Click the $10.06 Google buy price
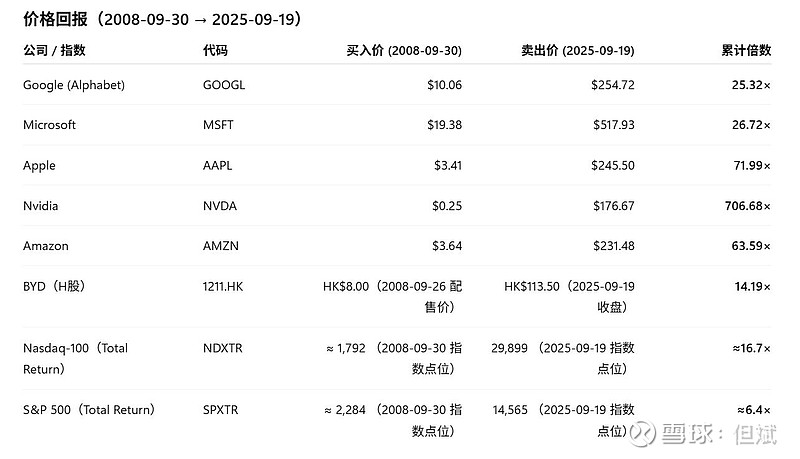This screenshot has width=800, height=459. coord(444,85)
